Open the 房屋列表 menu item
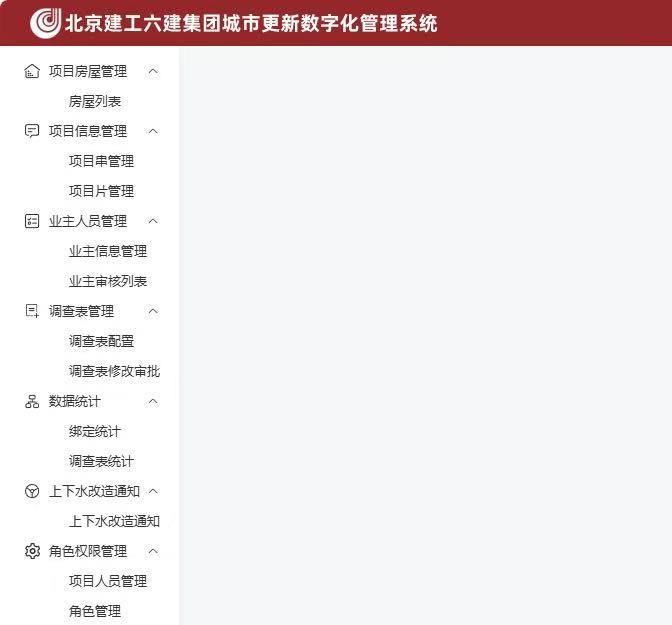 coord(95,102)
